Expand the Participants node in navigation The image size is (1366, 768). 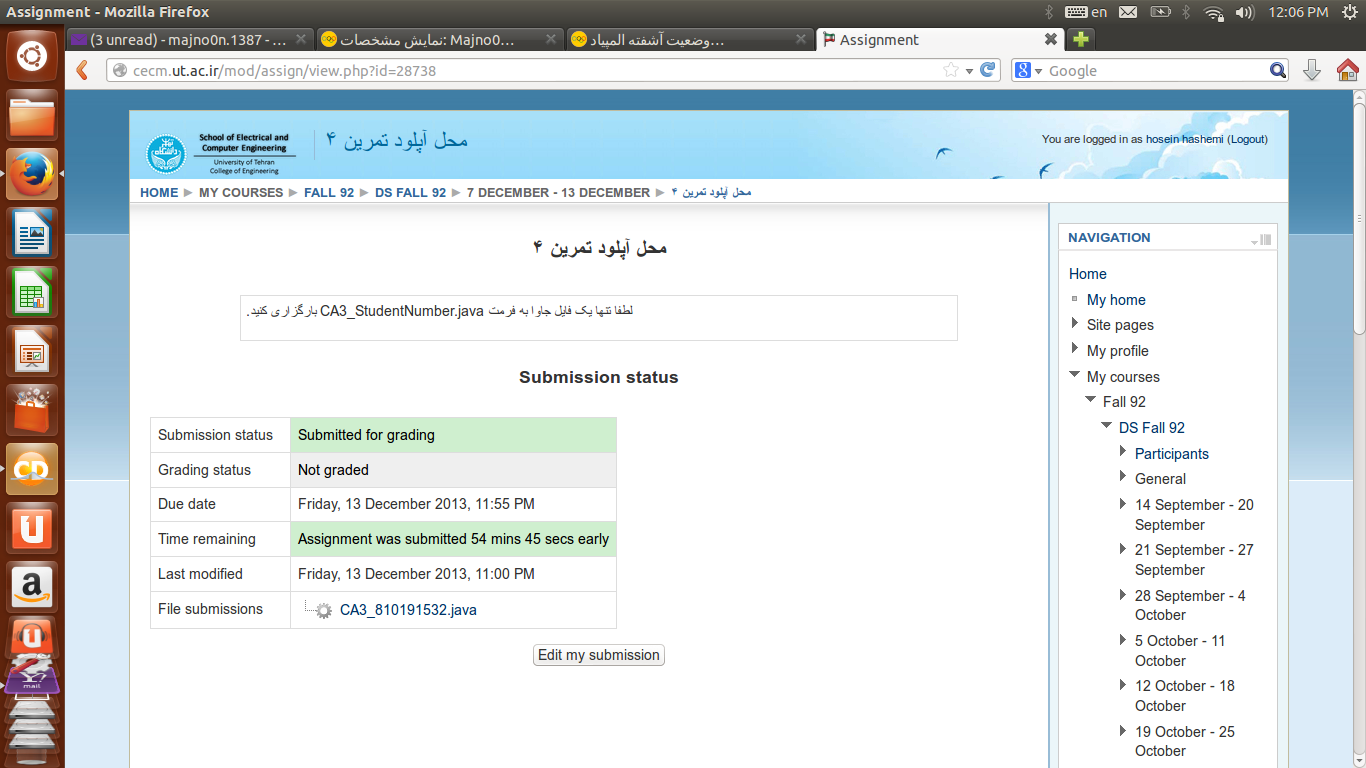tap(1123, 452)
